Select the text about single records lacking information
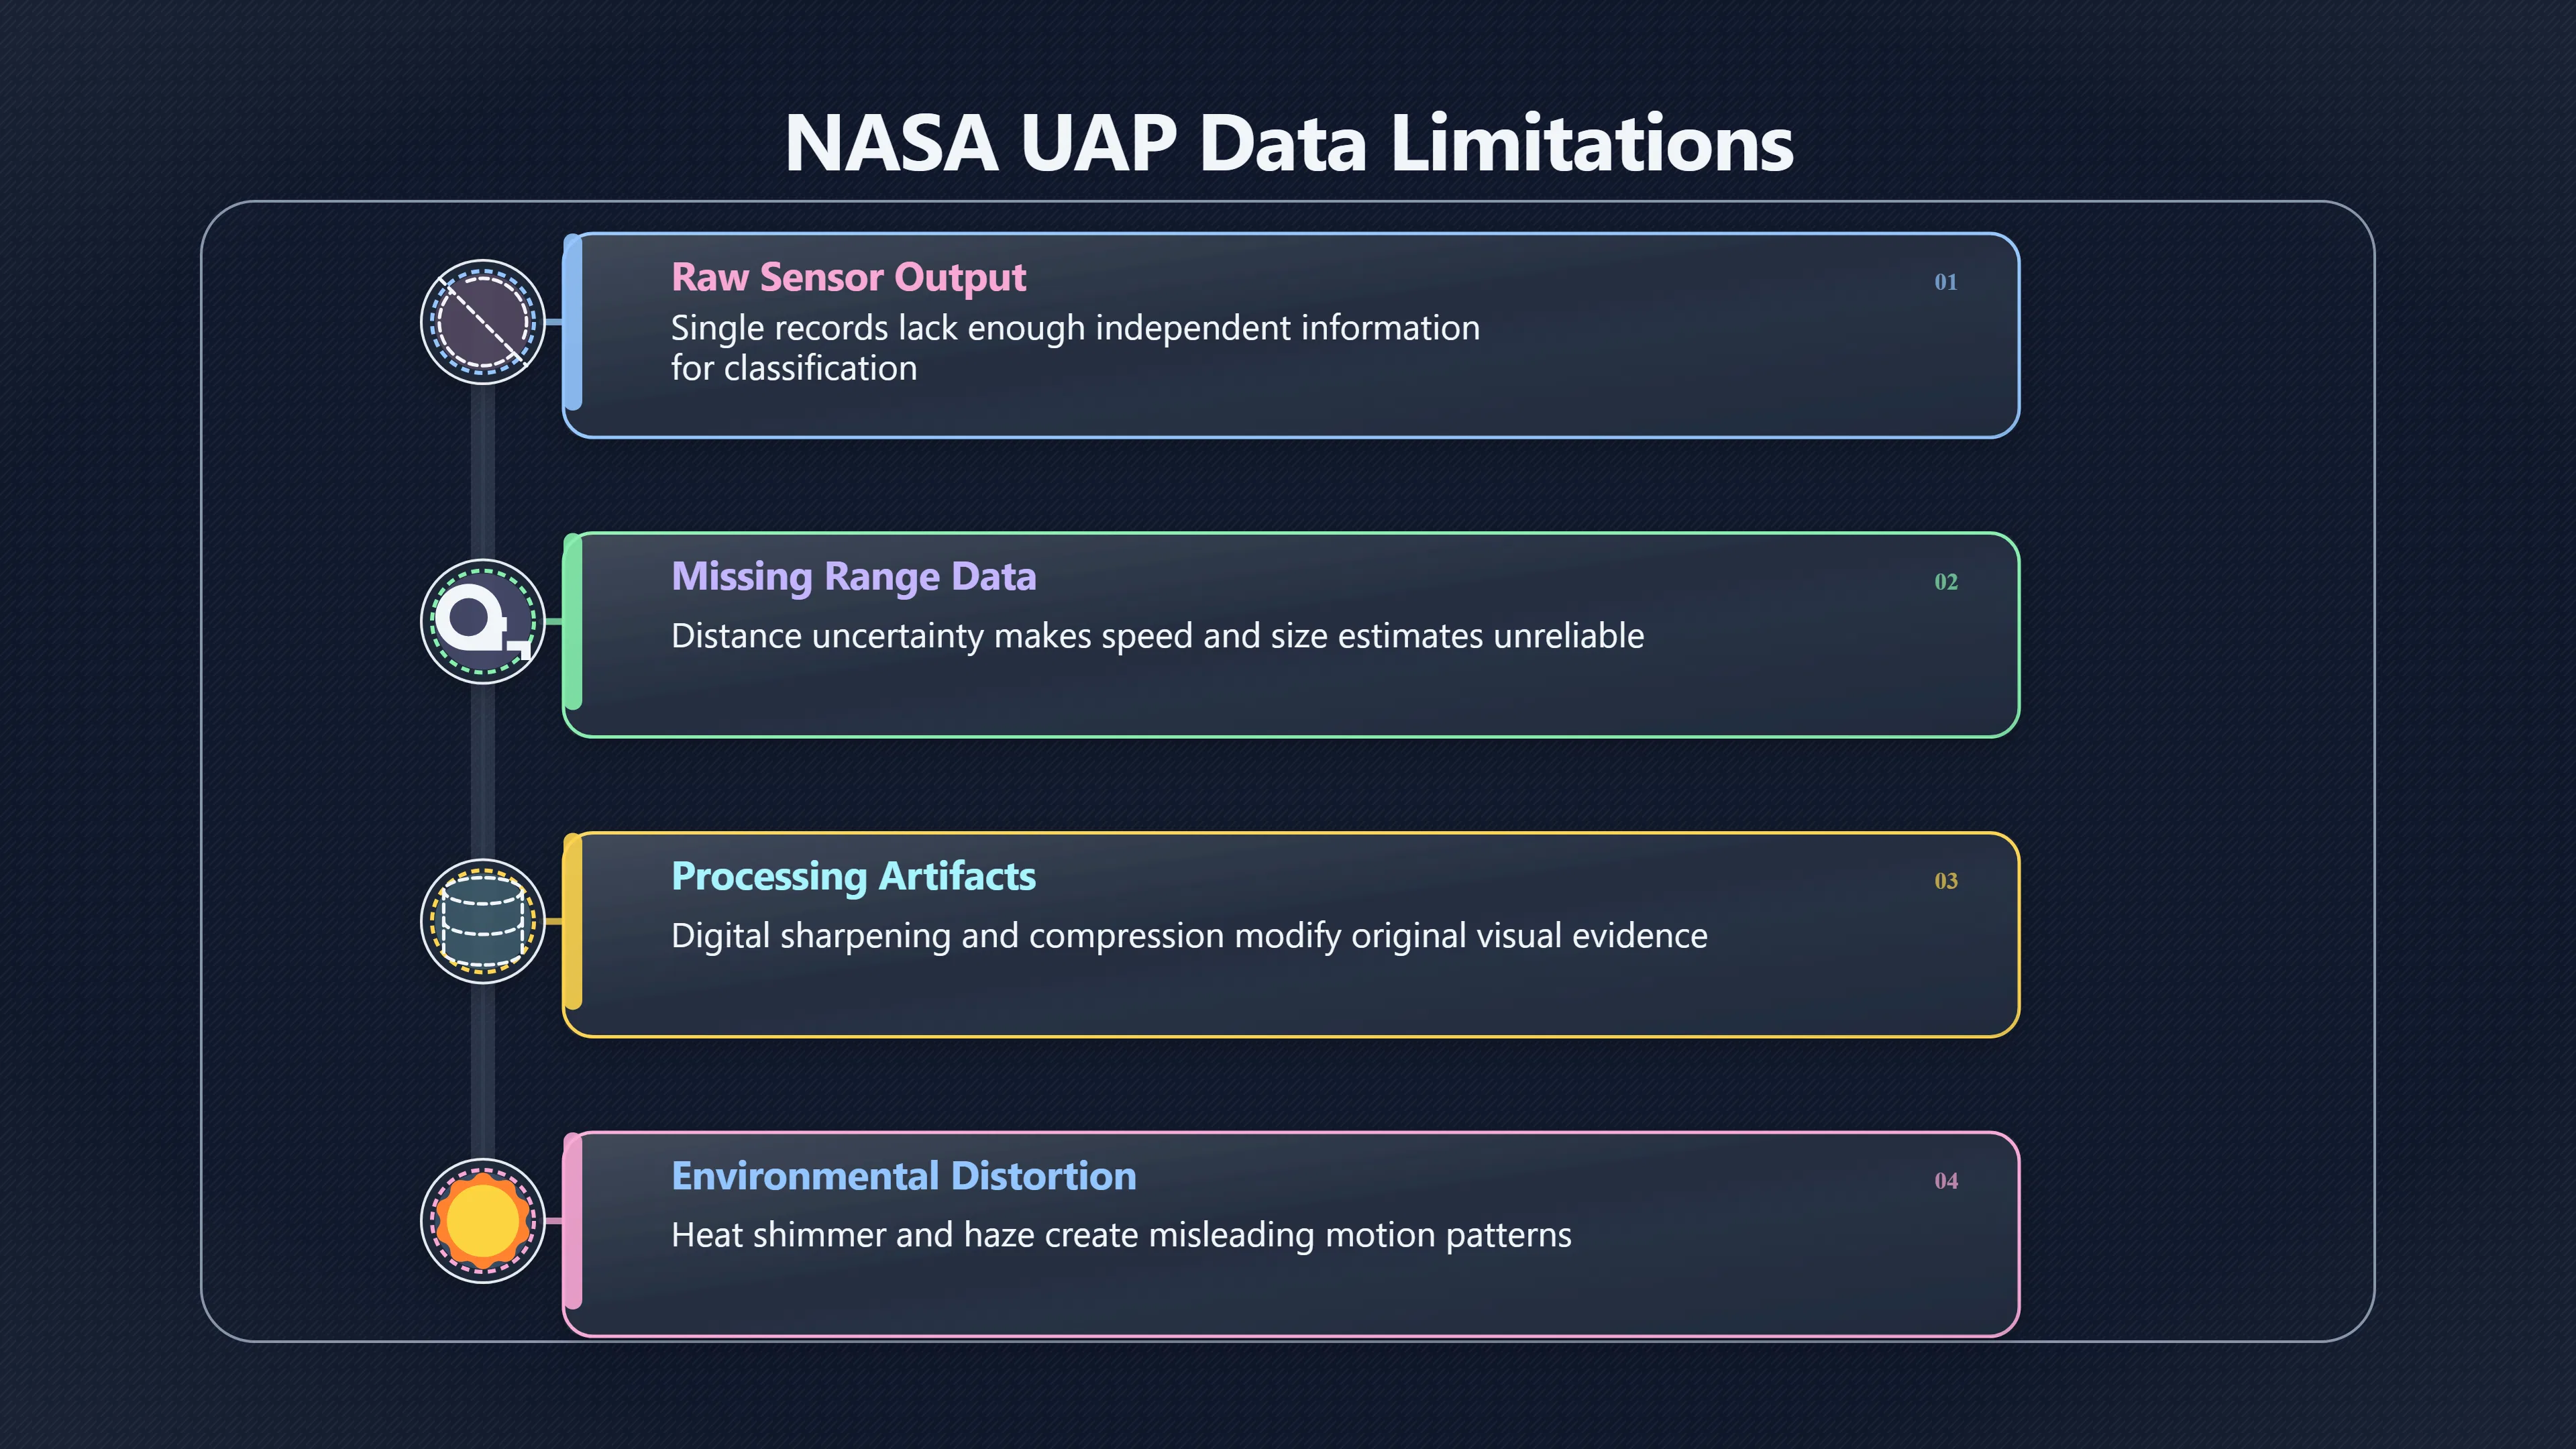Image resolution: width=2576 pixels, height=1449 pixels. pyautogui.click(x=1075, y=348)
